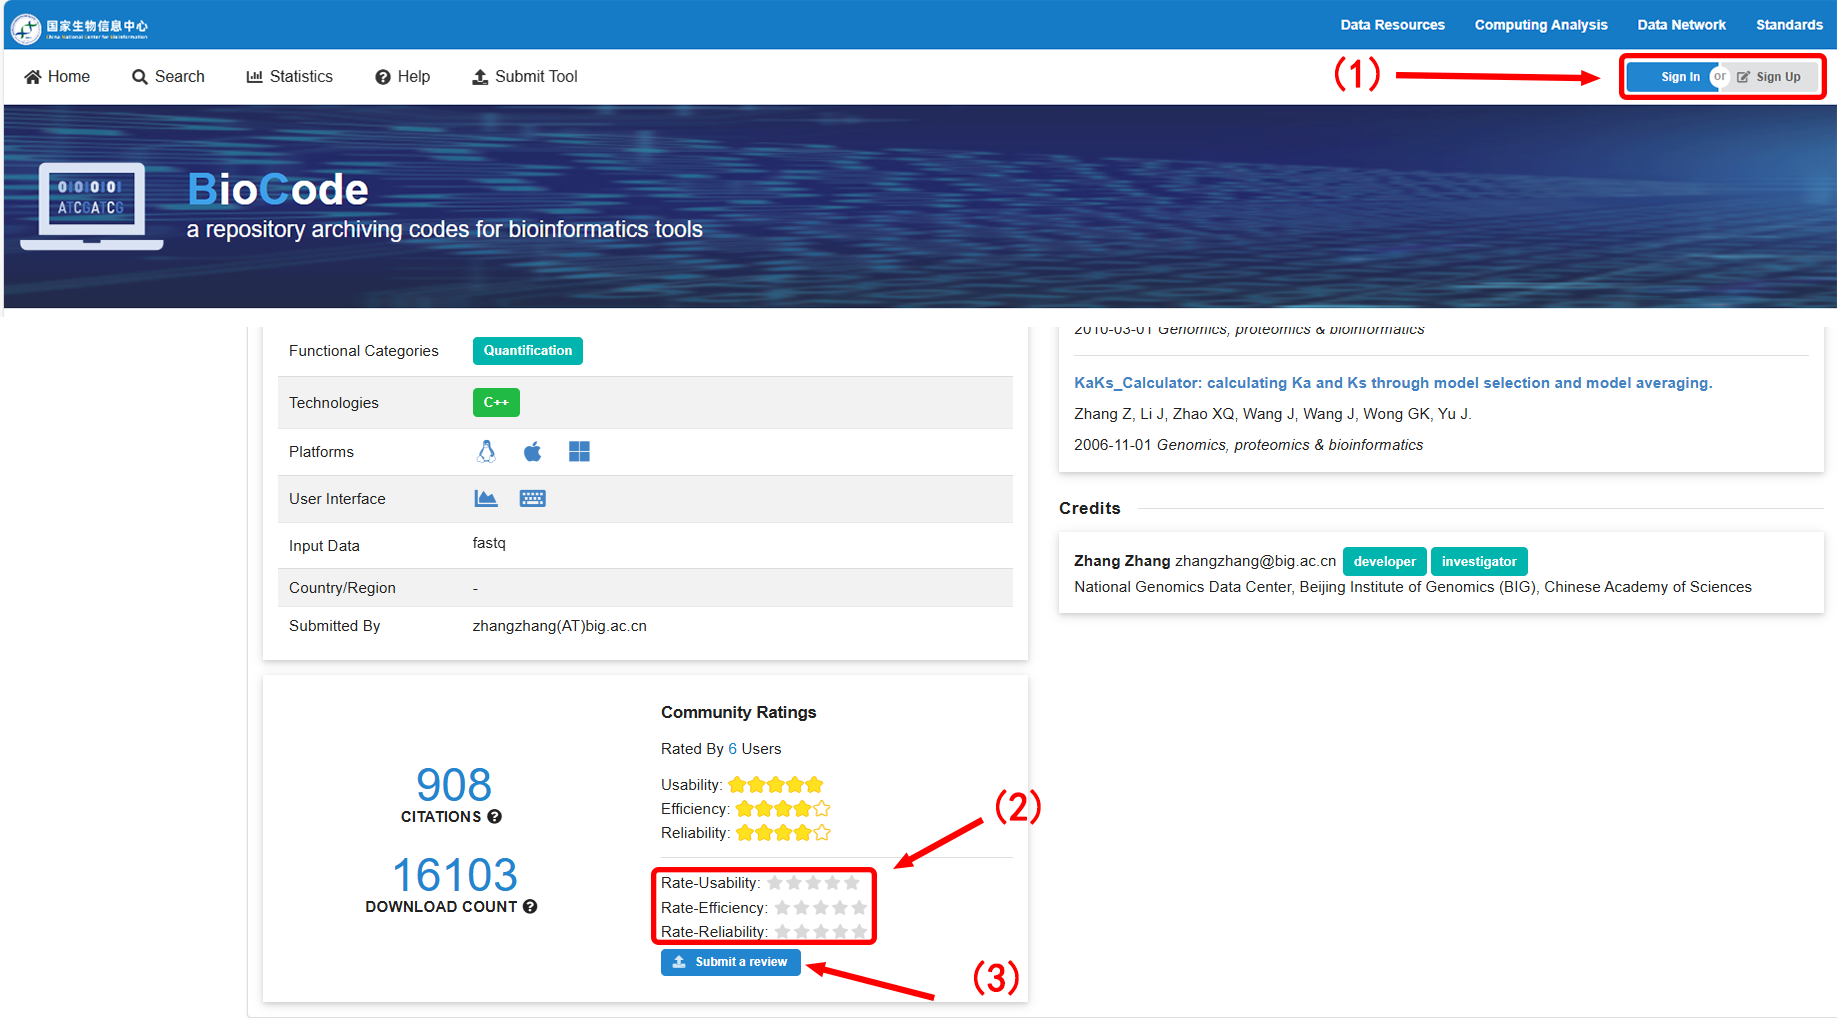
Task: Open the Home menu item
Action: point(57,77)
